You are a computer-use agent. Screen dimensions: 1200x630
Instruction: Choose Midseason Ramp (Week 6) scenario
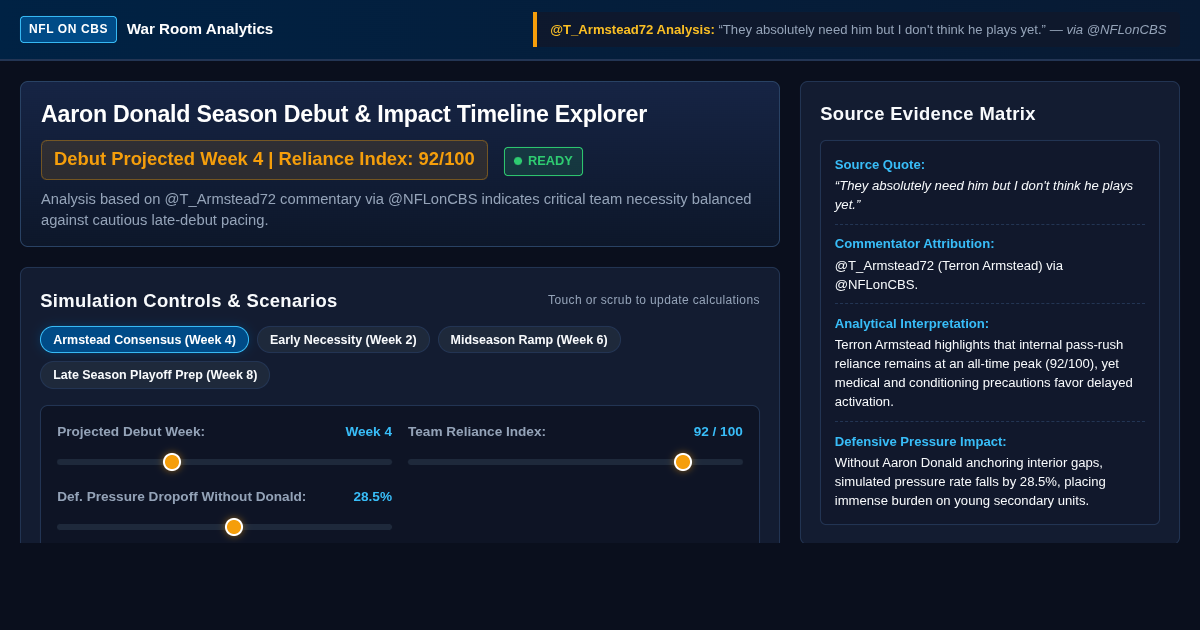click(529, 340)
